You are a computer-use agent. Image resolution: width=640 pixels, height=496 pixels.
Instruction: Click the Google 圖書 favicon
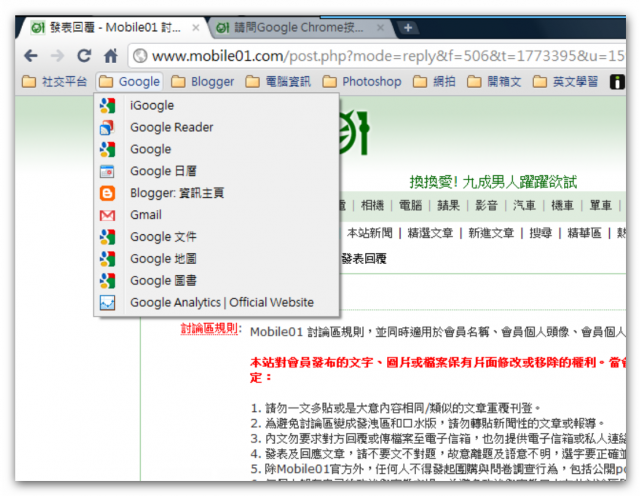[x=107, y=281]
